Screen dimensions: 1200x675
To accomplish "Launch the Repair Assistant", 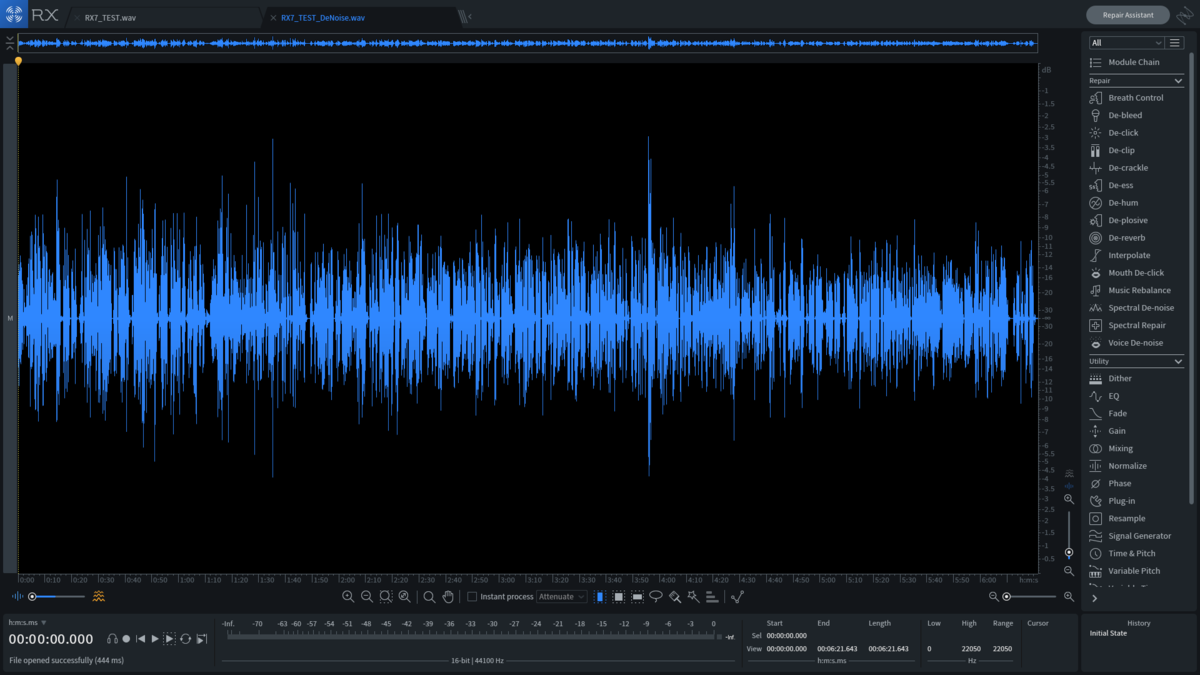I will (x=1128, y=15).
